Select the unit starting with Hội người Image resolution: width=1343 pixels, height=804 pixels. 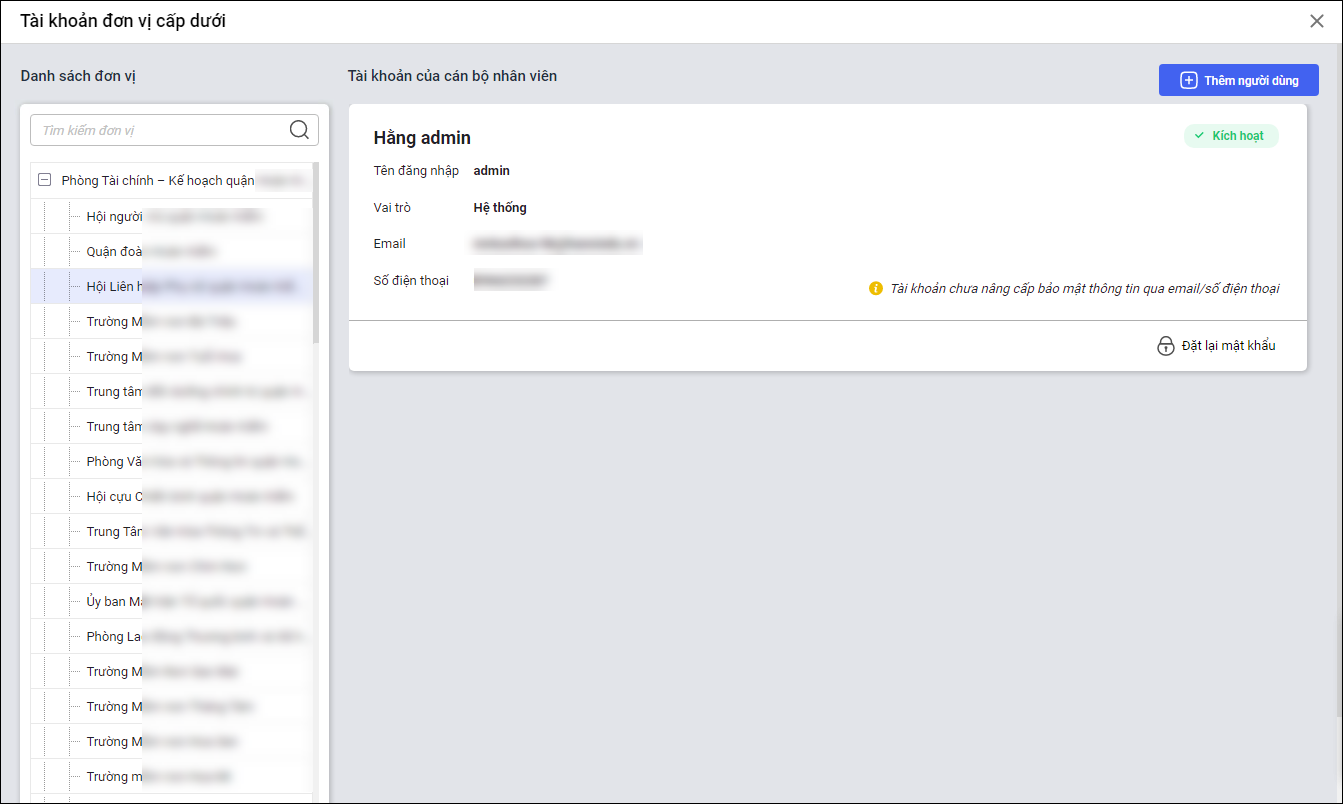(114, 216)
